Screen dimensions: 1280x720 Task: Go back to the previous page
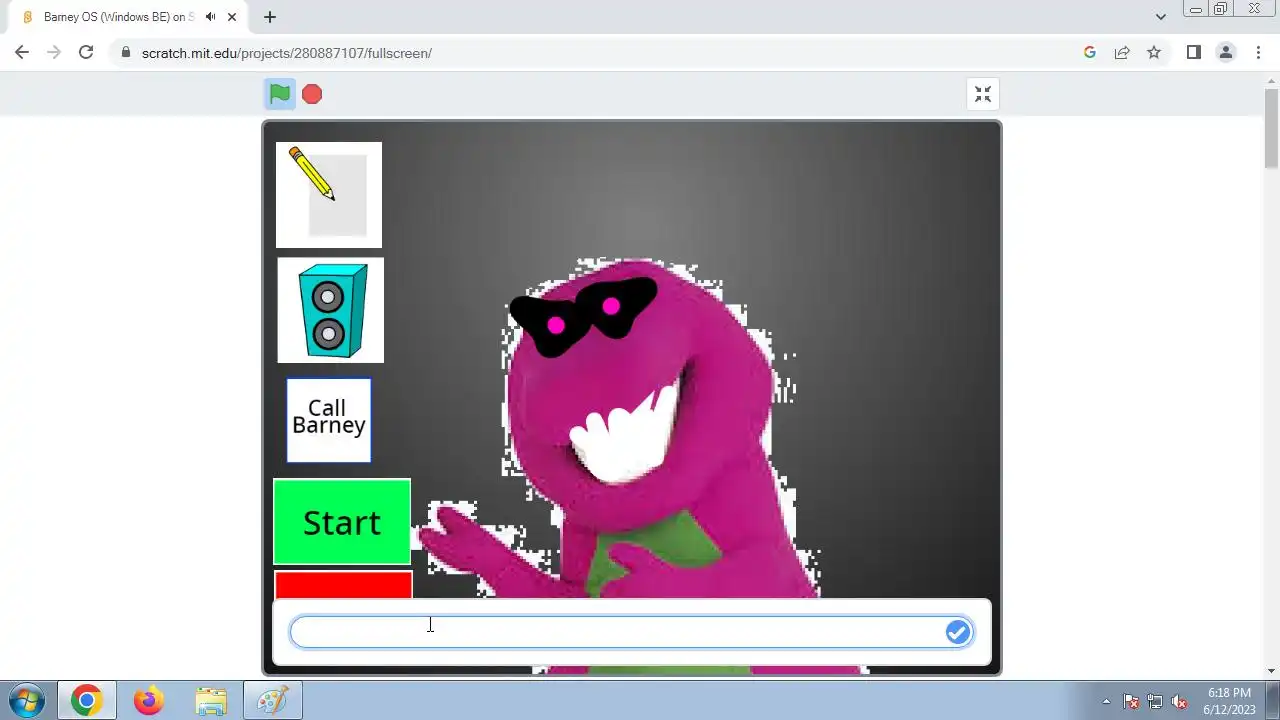click(22, 52)
